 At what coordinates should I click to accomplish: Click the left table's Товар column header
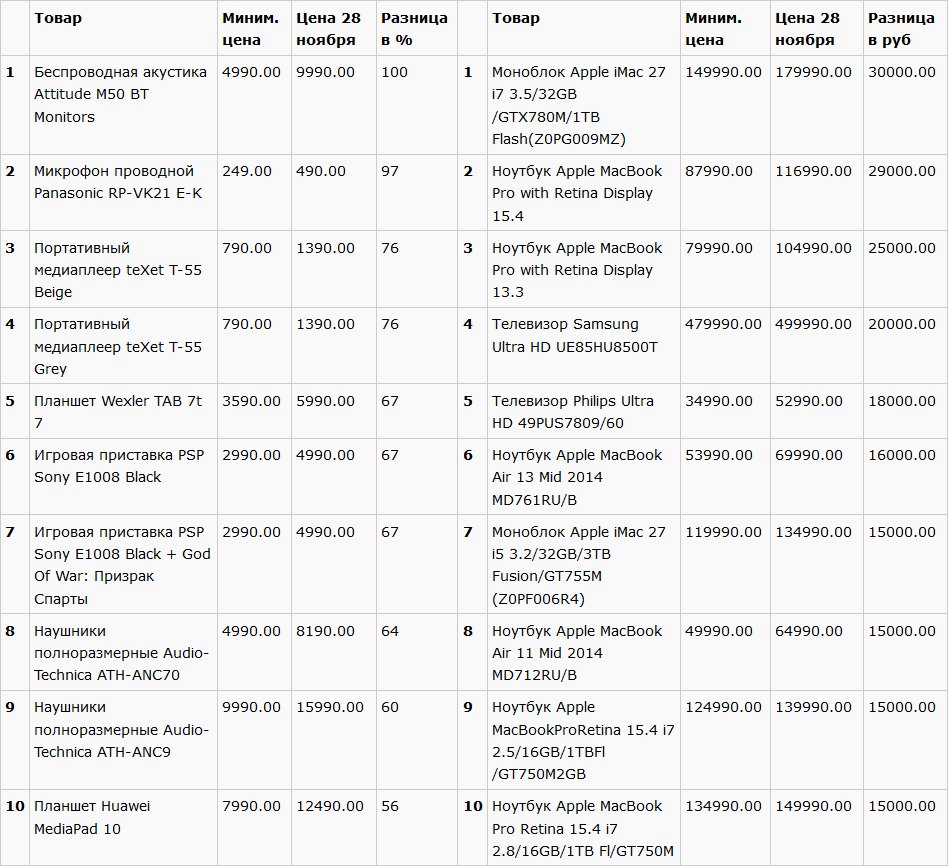[x=58, y=18]
